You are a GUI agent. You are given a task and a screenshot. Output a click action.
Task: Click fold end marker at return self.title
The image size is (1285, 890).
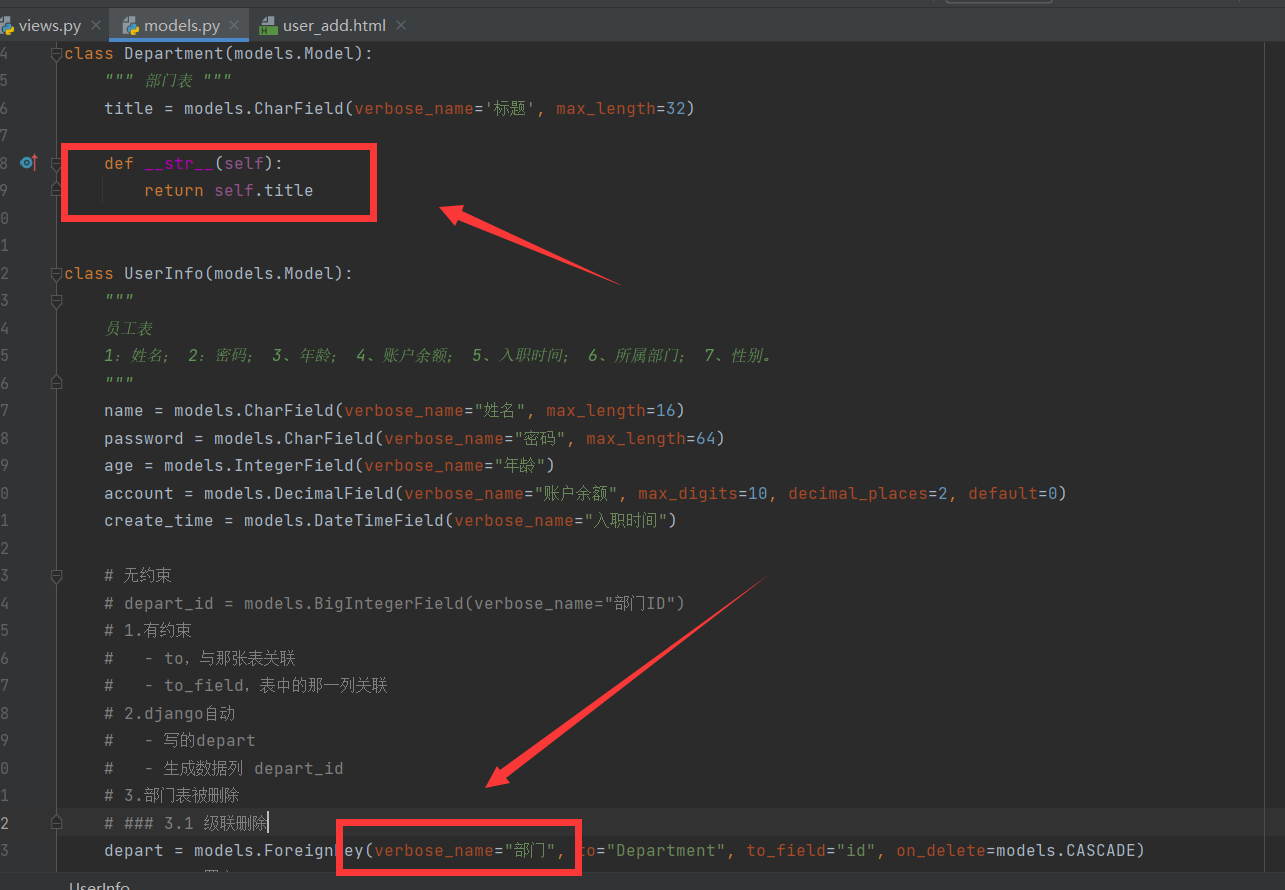(x=56, y=190)
